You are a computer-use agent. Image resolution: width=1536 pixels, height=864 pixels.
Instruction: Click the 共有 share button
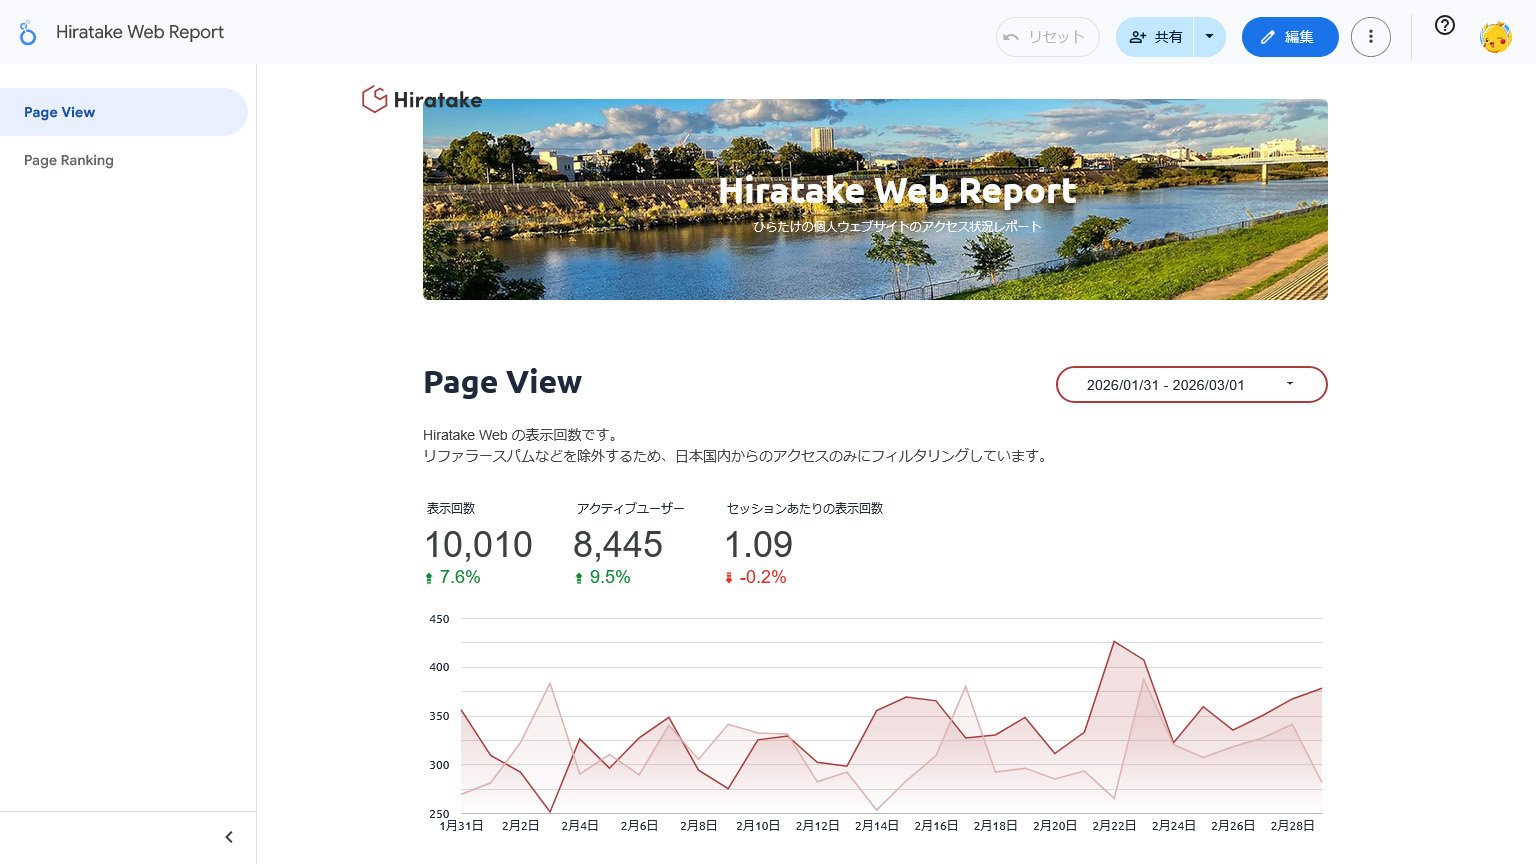1160,36
